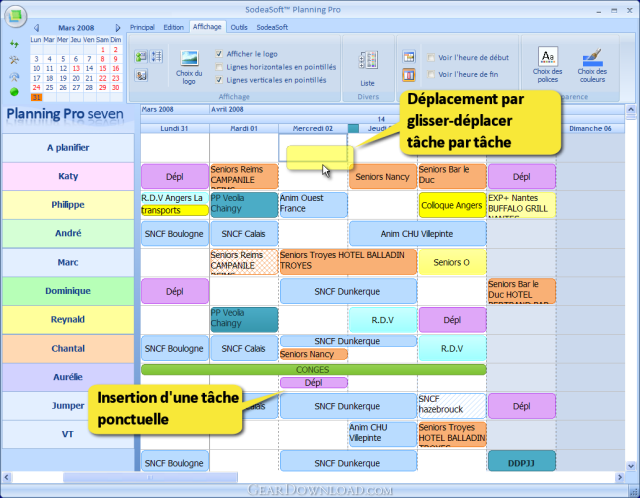The width and height of the screenshot is (640, 498).
Task: Toggle Afficher le logo checkbox
Action: [219, 53]
